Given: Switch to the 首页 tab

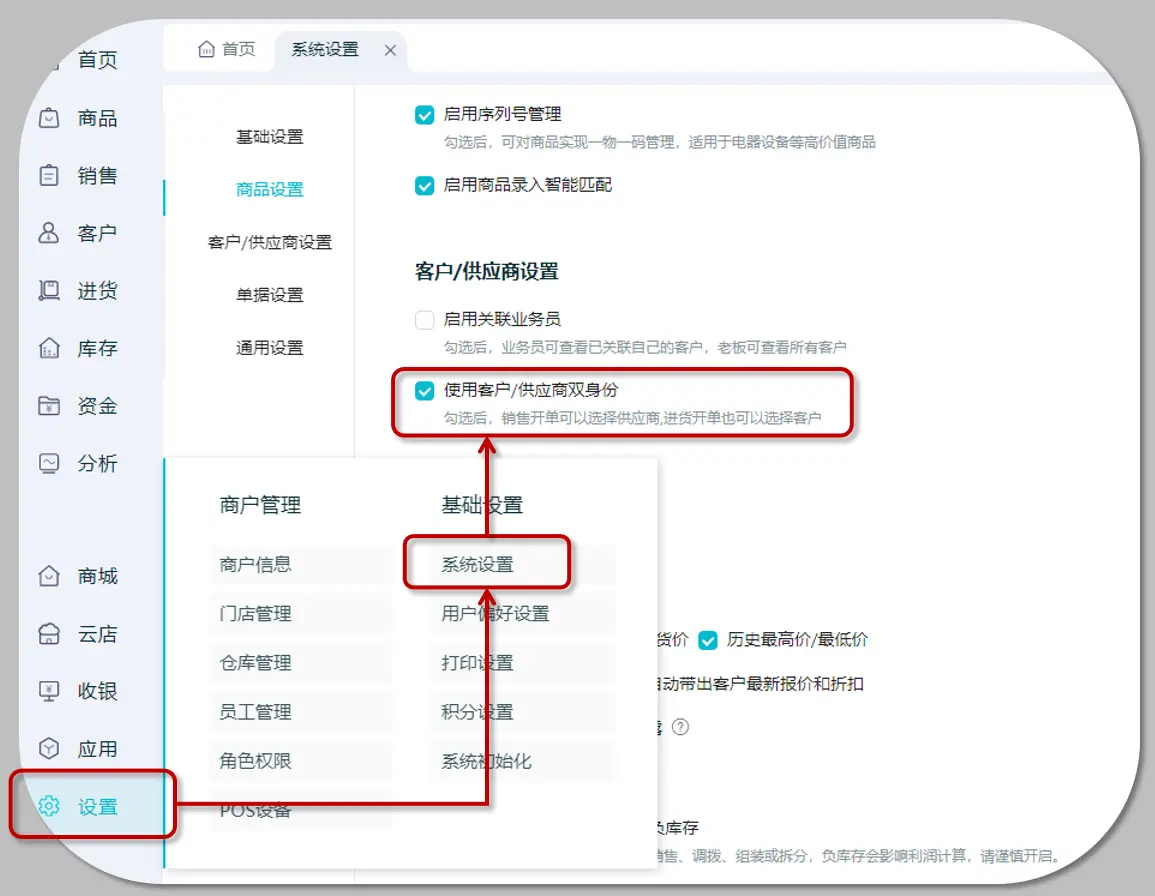Looking at the screenshot, I should (x=227, y=49).
